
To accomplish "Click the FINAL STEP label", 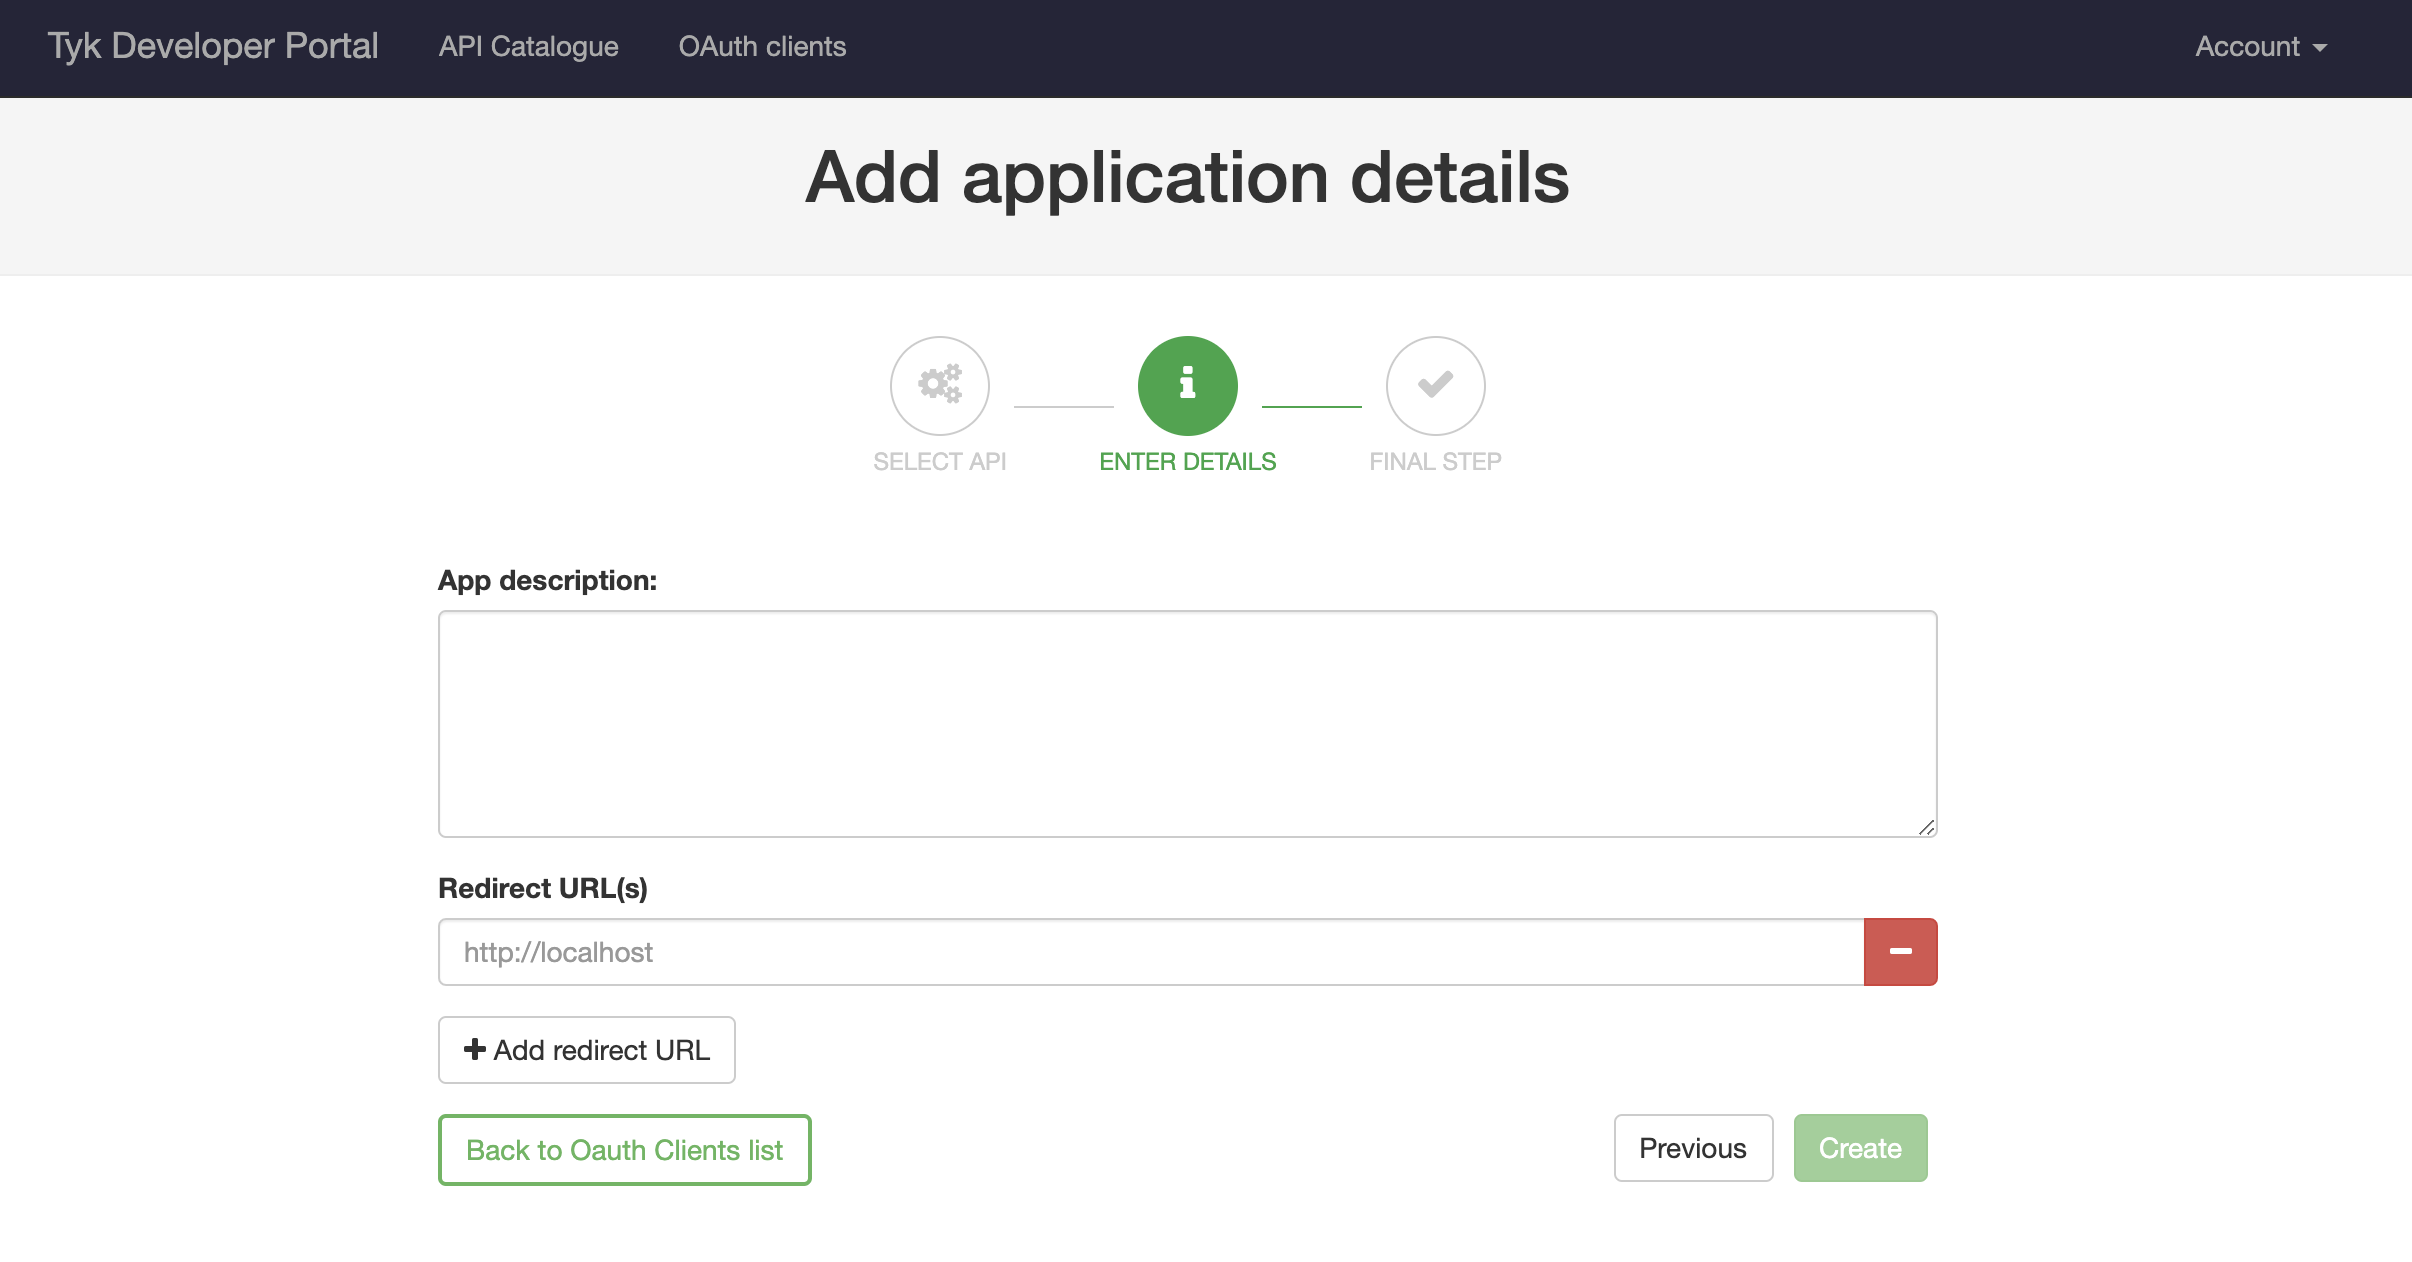I will pyautogui.click(x=1435, y=461).
